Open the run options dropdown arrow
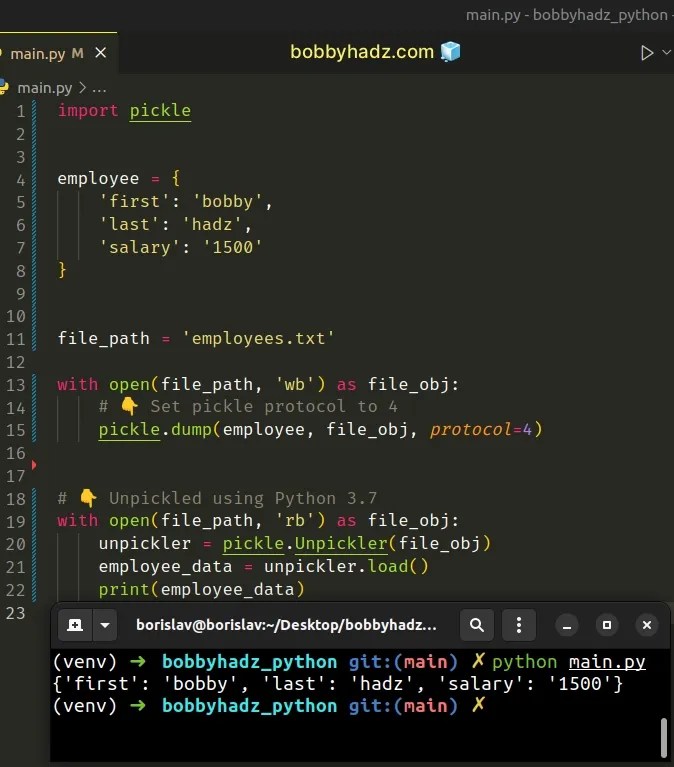The width and height of the screenshot is (674, 767). point(666,52)
